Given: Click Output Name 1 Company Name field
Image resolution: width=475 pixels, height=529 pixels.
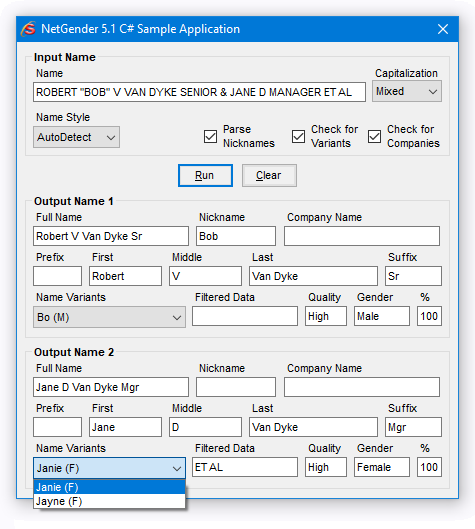Looking at the screenshot, I should point(362,236).
